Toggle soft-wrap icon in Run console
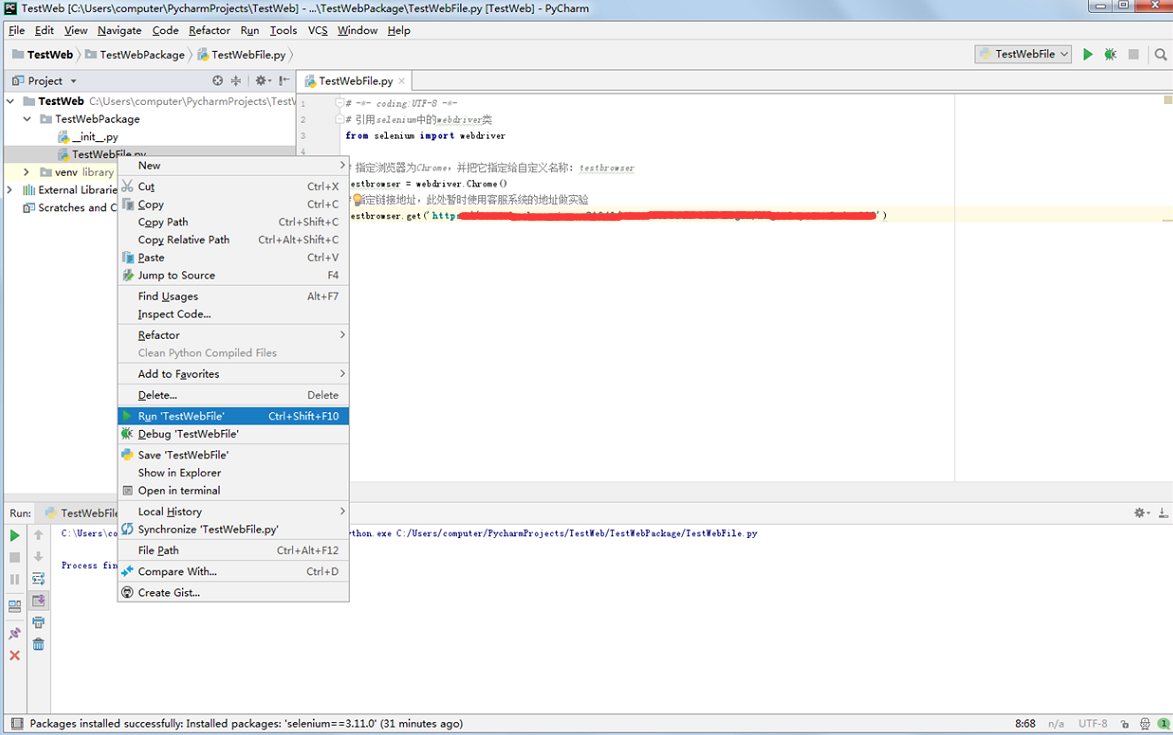This screenshot has width=1173, height=735. pyautogui.click(x=38, y=579)
